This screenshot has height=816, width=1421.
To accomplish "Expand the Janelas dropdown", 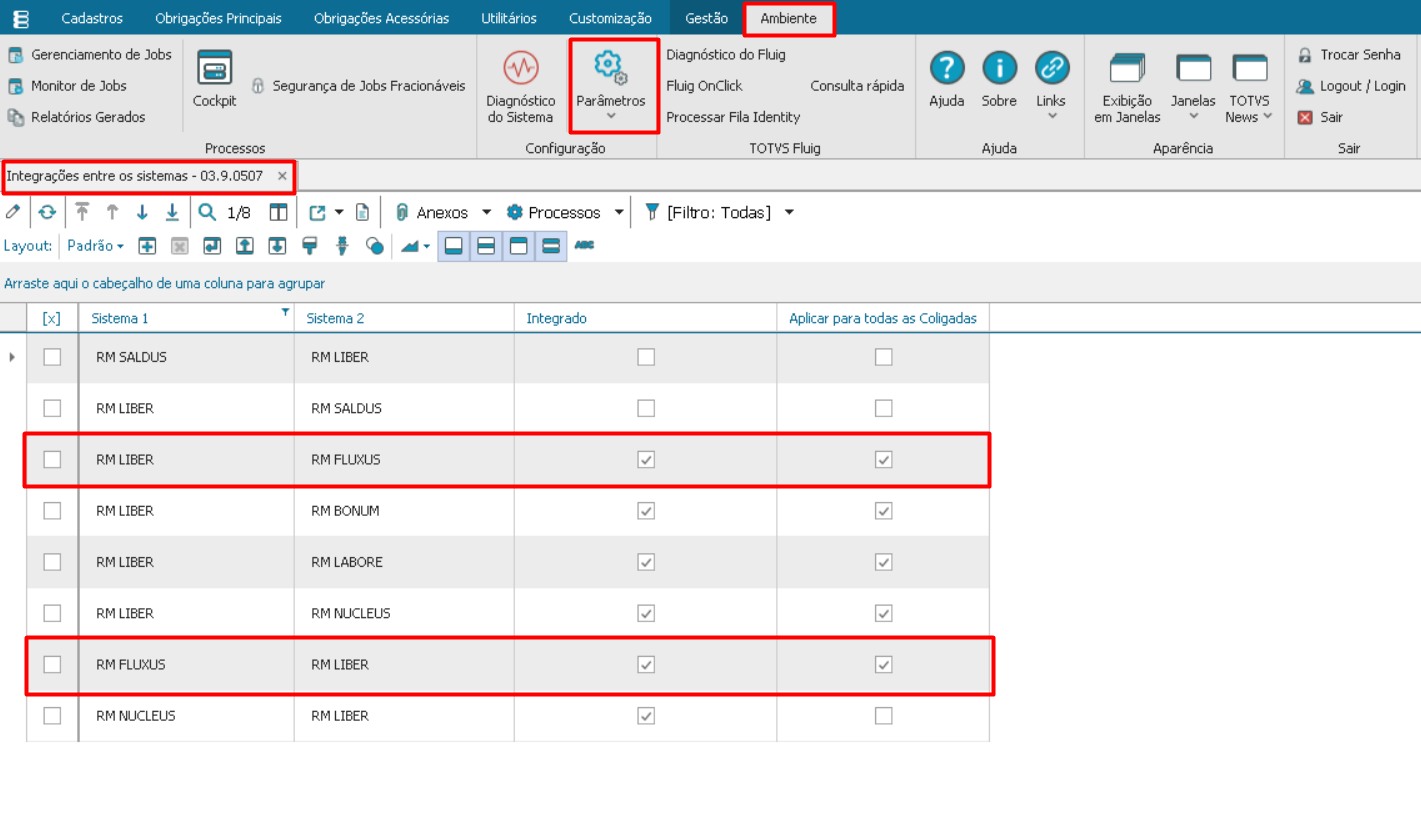I will [1194, 116].
